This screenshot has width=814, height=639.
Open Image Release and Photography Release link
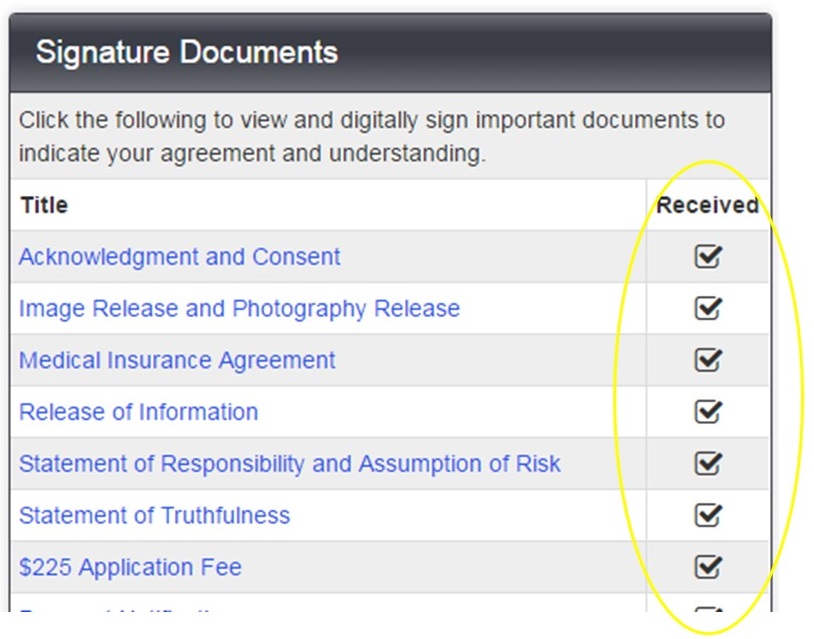pos(239,309)
